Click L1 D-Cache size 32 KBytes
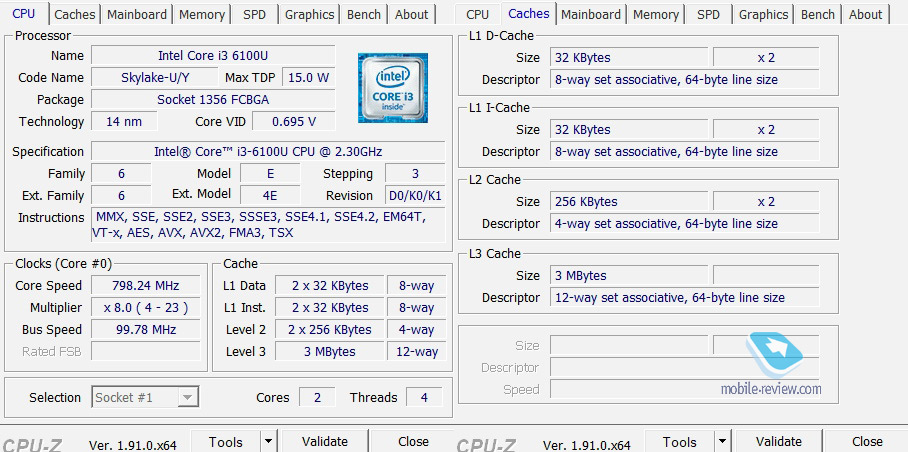 (629, 58)
